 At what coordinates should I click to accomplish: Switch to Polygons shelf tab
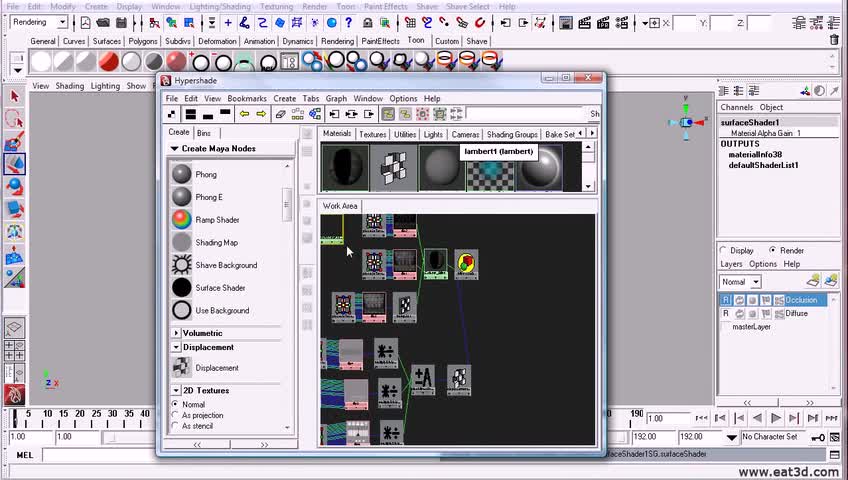pos(143,41)
